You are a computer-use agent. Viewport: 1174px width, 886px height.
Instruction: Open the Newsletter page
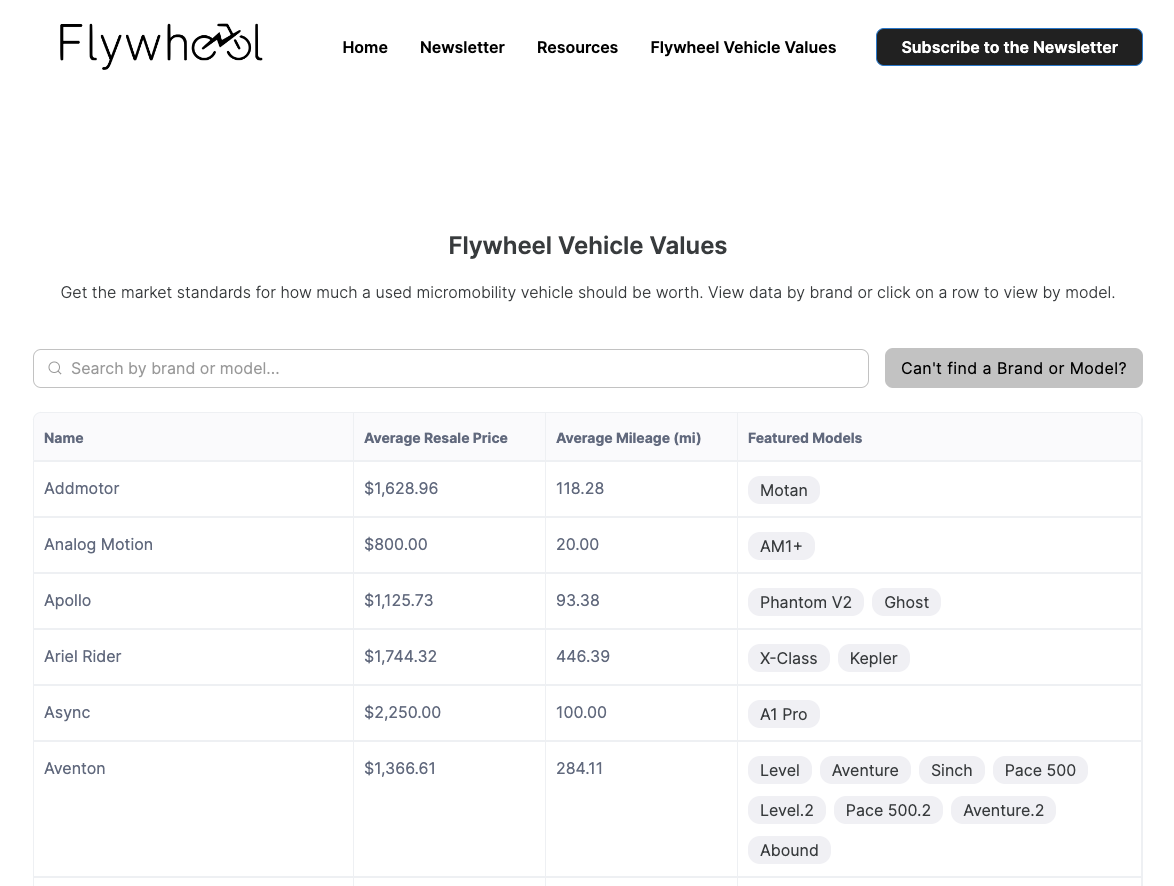point(462,47)
